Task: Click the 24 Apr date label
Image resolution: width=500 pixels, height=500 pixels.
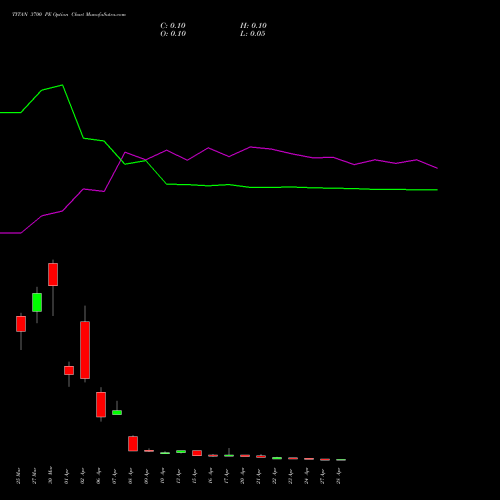Action: coord(306,476)
